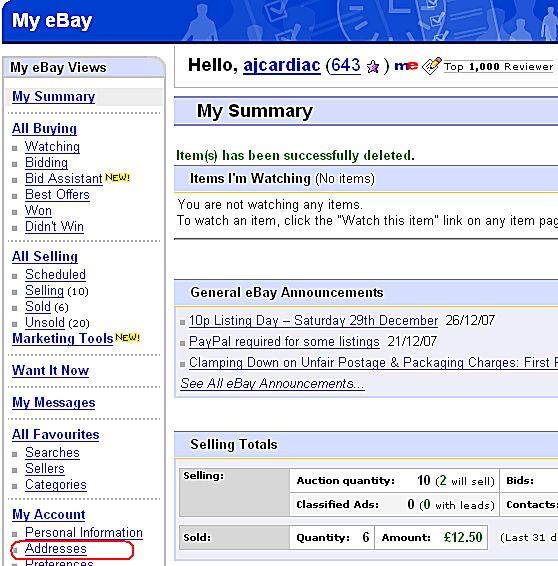Image resolution: width=558 pixels, height=566 pixels.
Task: Open All Buying section
Action: tap(44, 129)
